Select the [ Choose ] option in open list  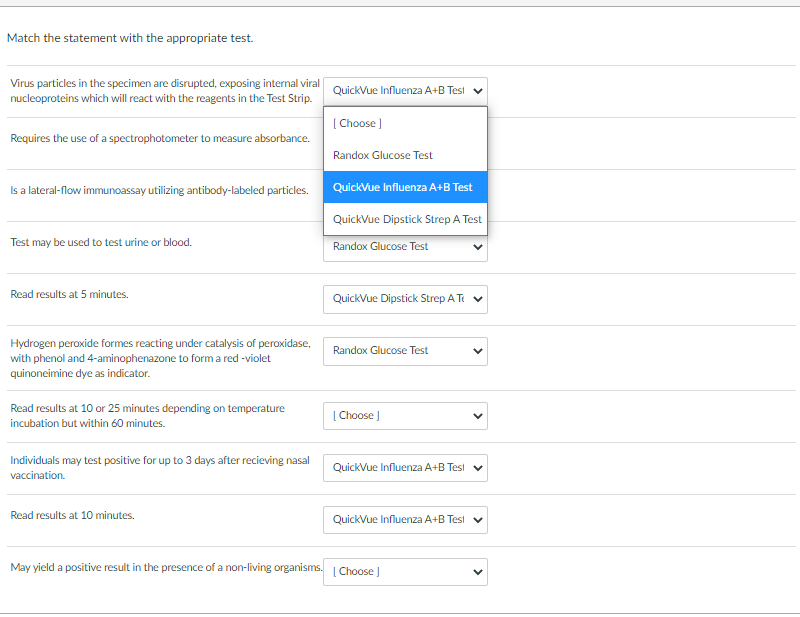pos(405,123)
